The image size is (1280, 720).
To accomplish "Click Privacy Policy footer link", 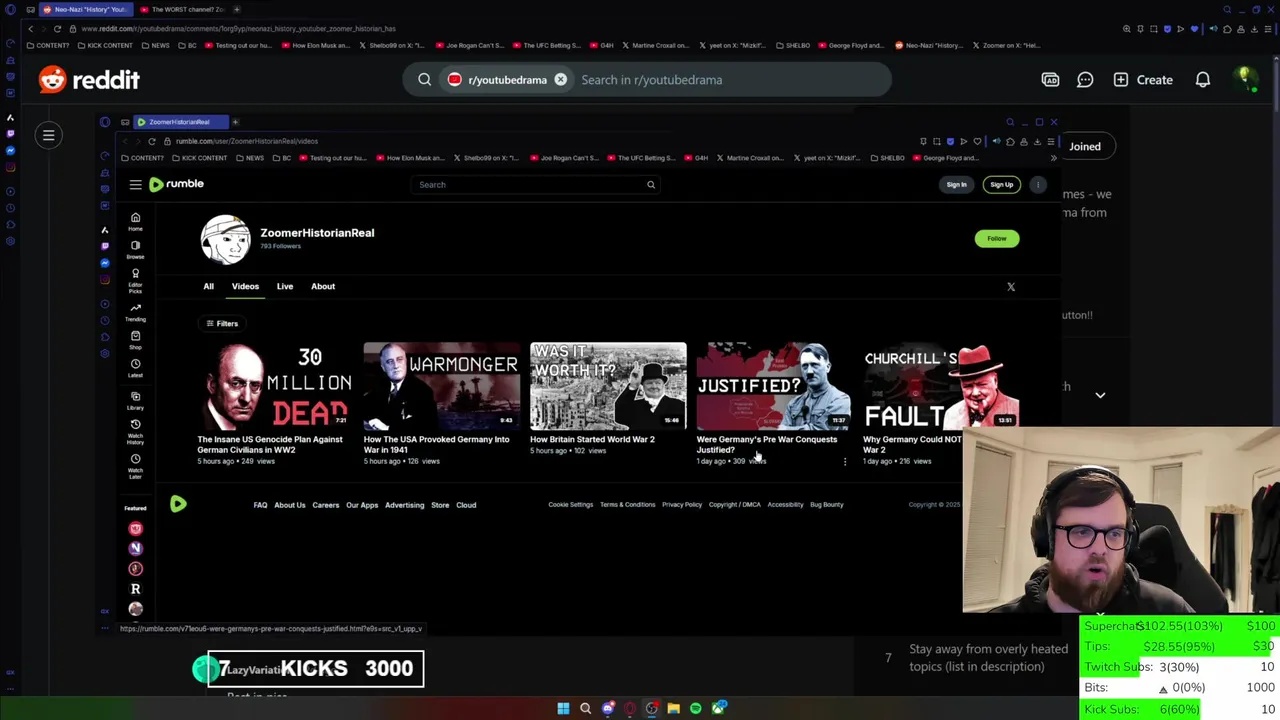I will (x=682, y=505).
